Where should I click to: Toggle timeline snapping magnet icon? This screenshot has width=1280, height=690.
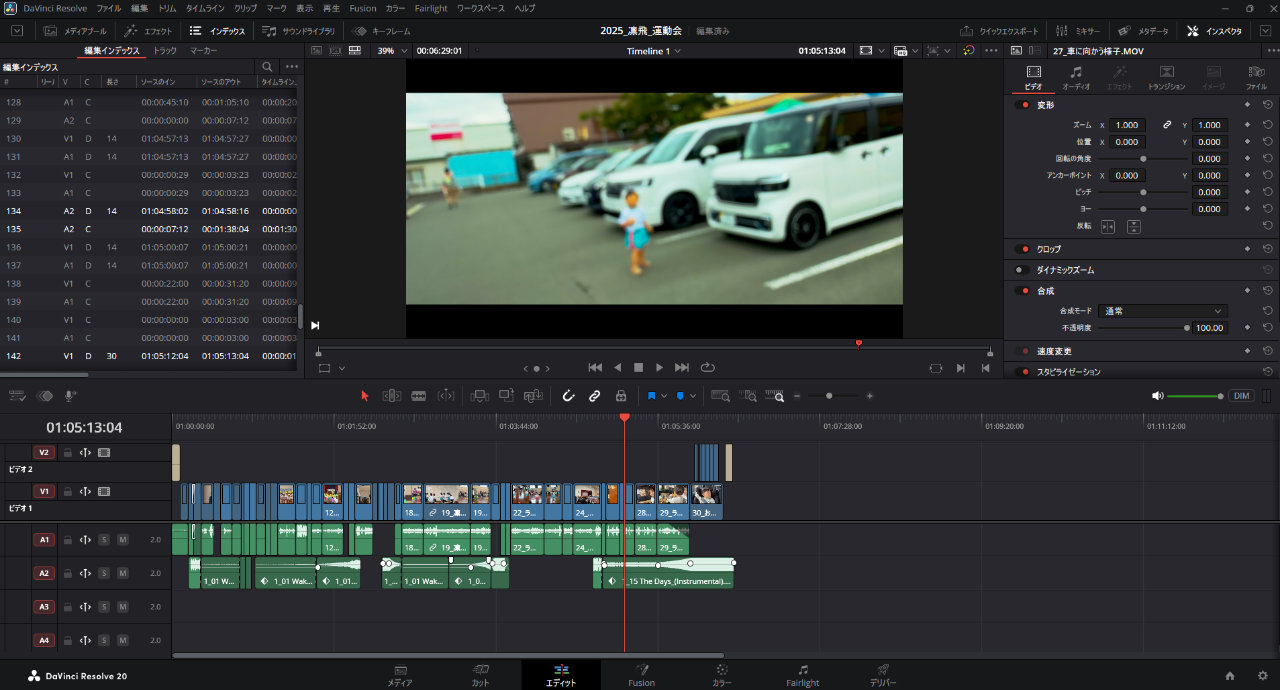[568, 396]
